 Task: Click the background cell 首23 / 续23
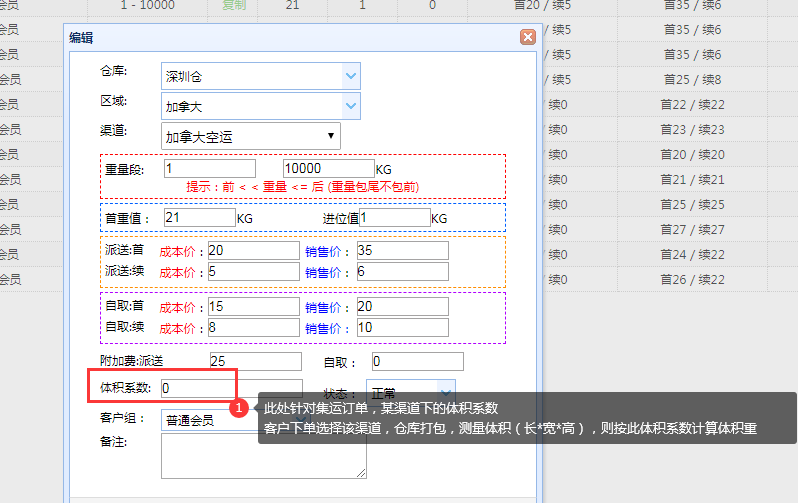(692, 129)
